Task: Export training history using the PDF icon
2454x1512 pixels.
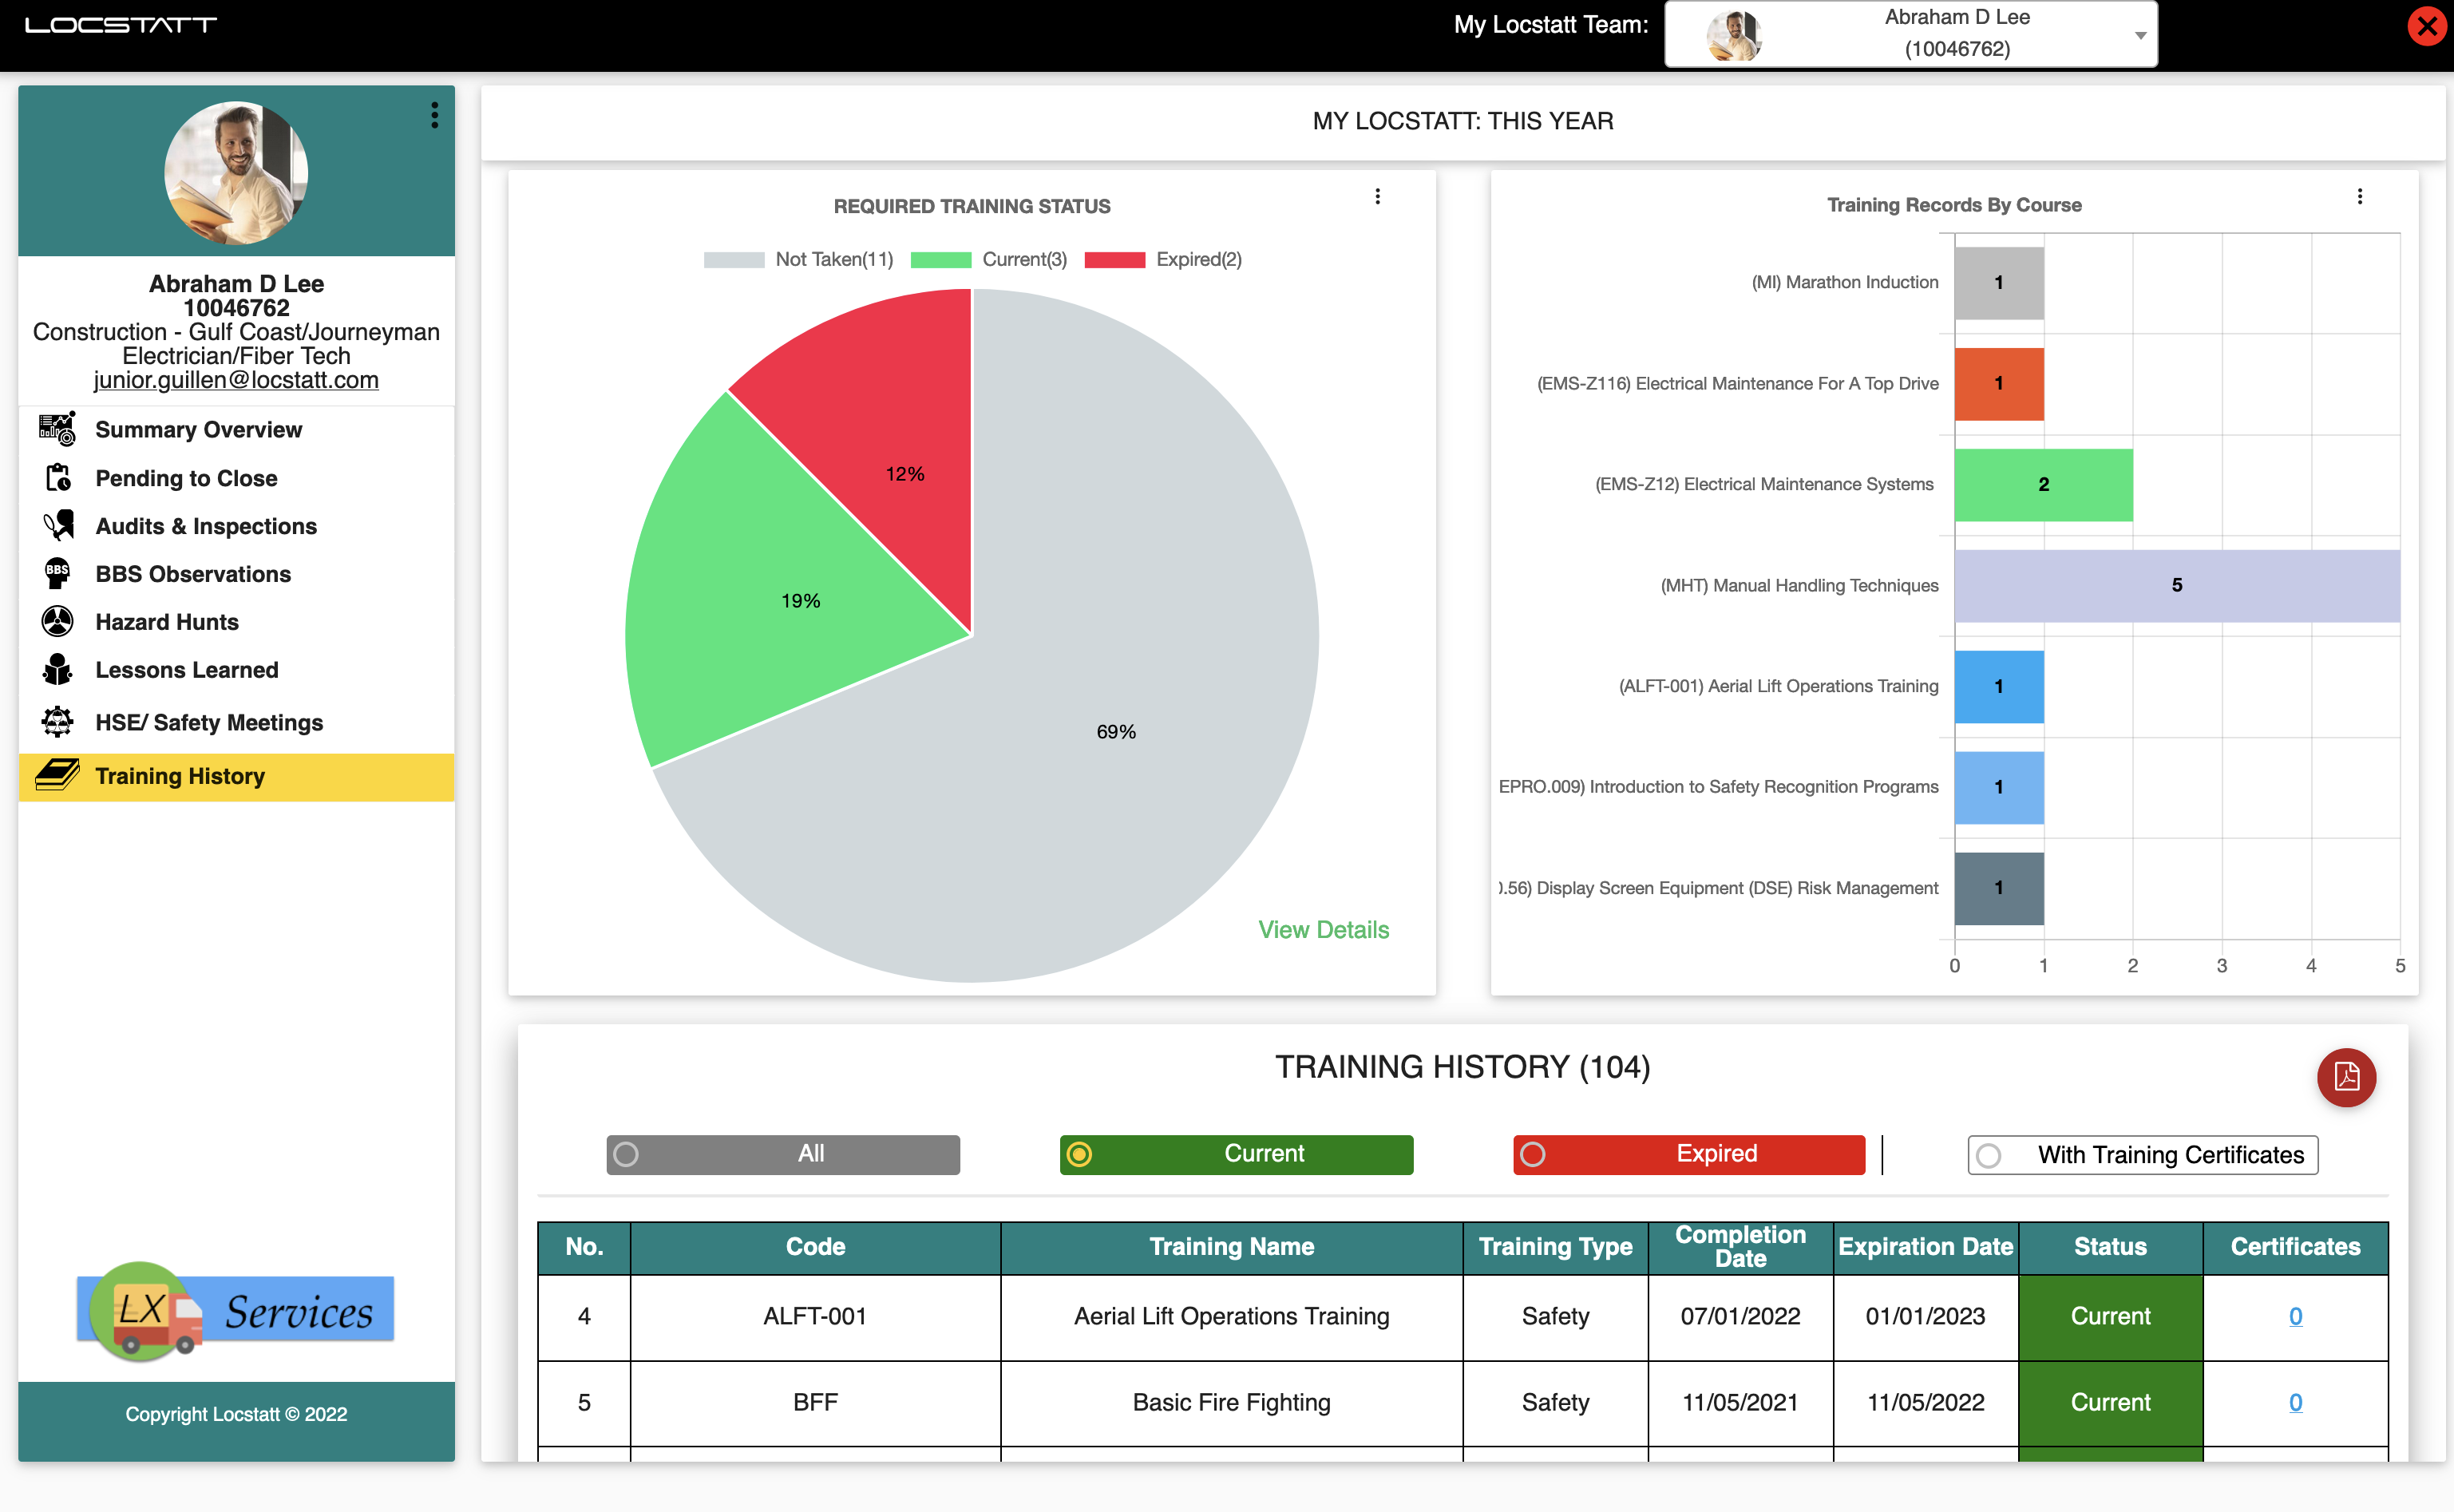Action: (2346, 1078)
